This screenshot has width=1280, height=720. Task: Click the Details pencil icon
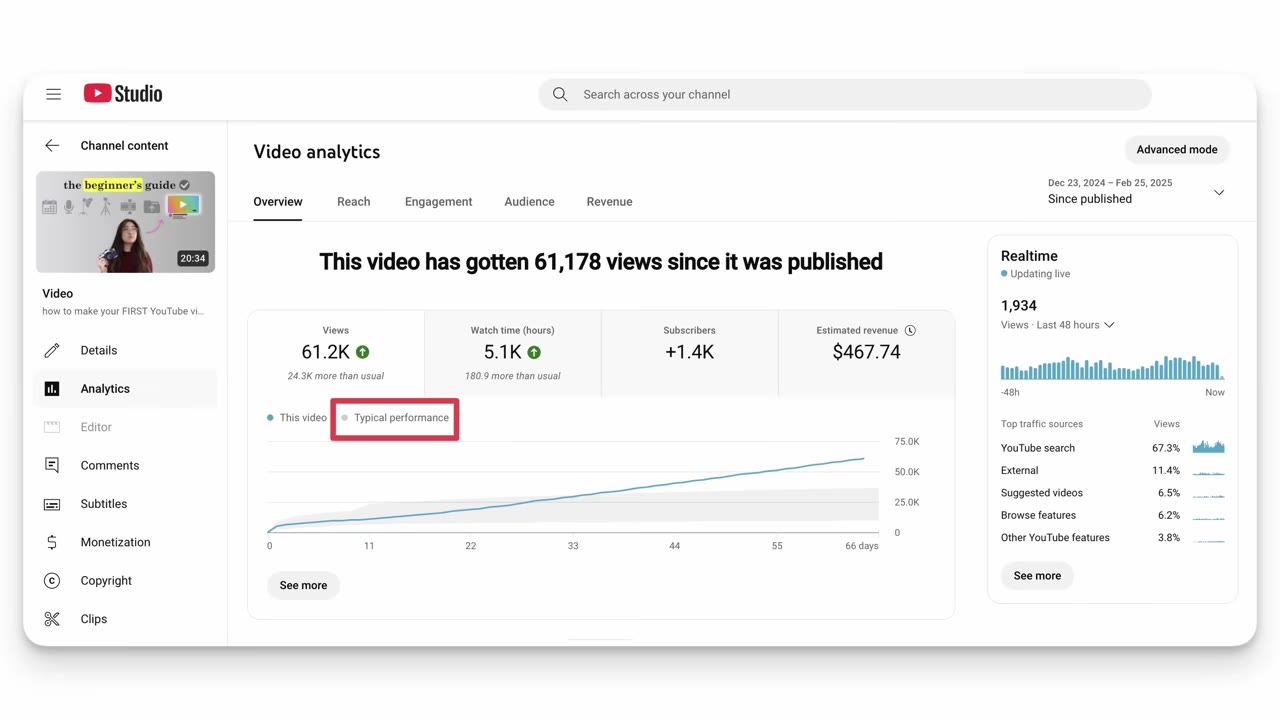coord(52,351)
